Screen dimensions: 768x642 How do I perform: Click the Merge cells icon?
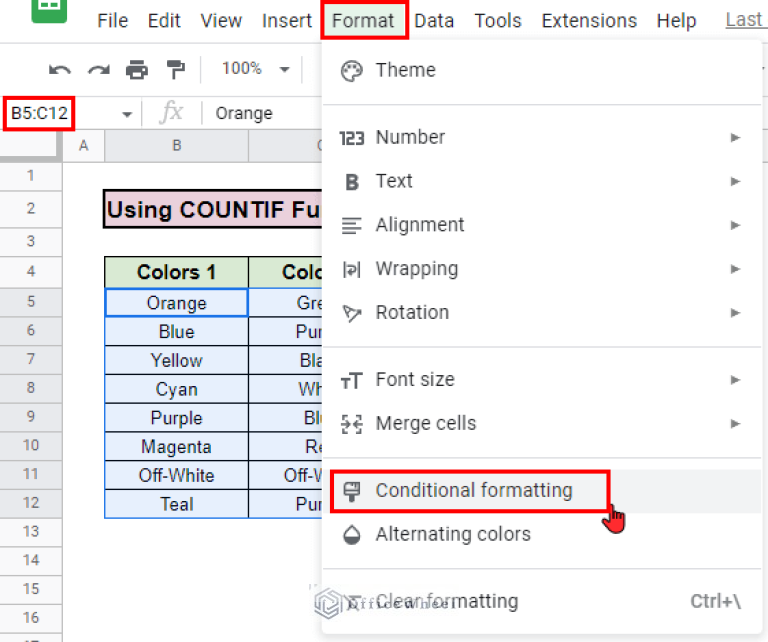coord(352,424)
